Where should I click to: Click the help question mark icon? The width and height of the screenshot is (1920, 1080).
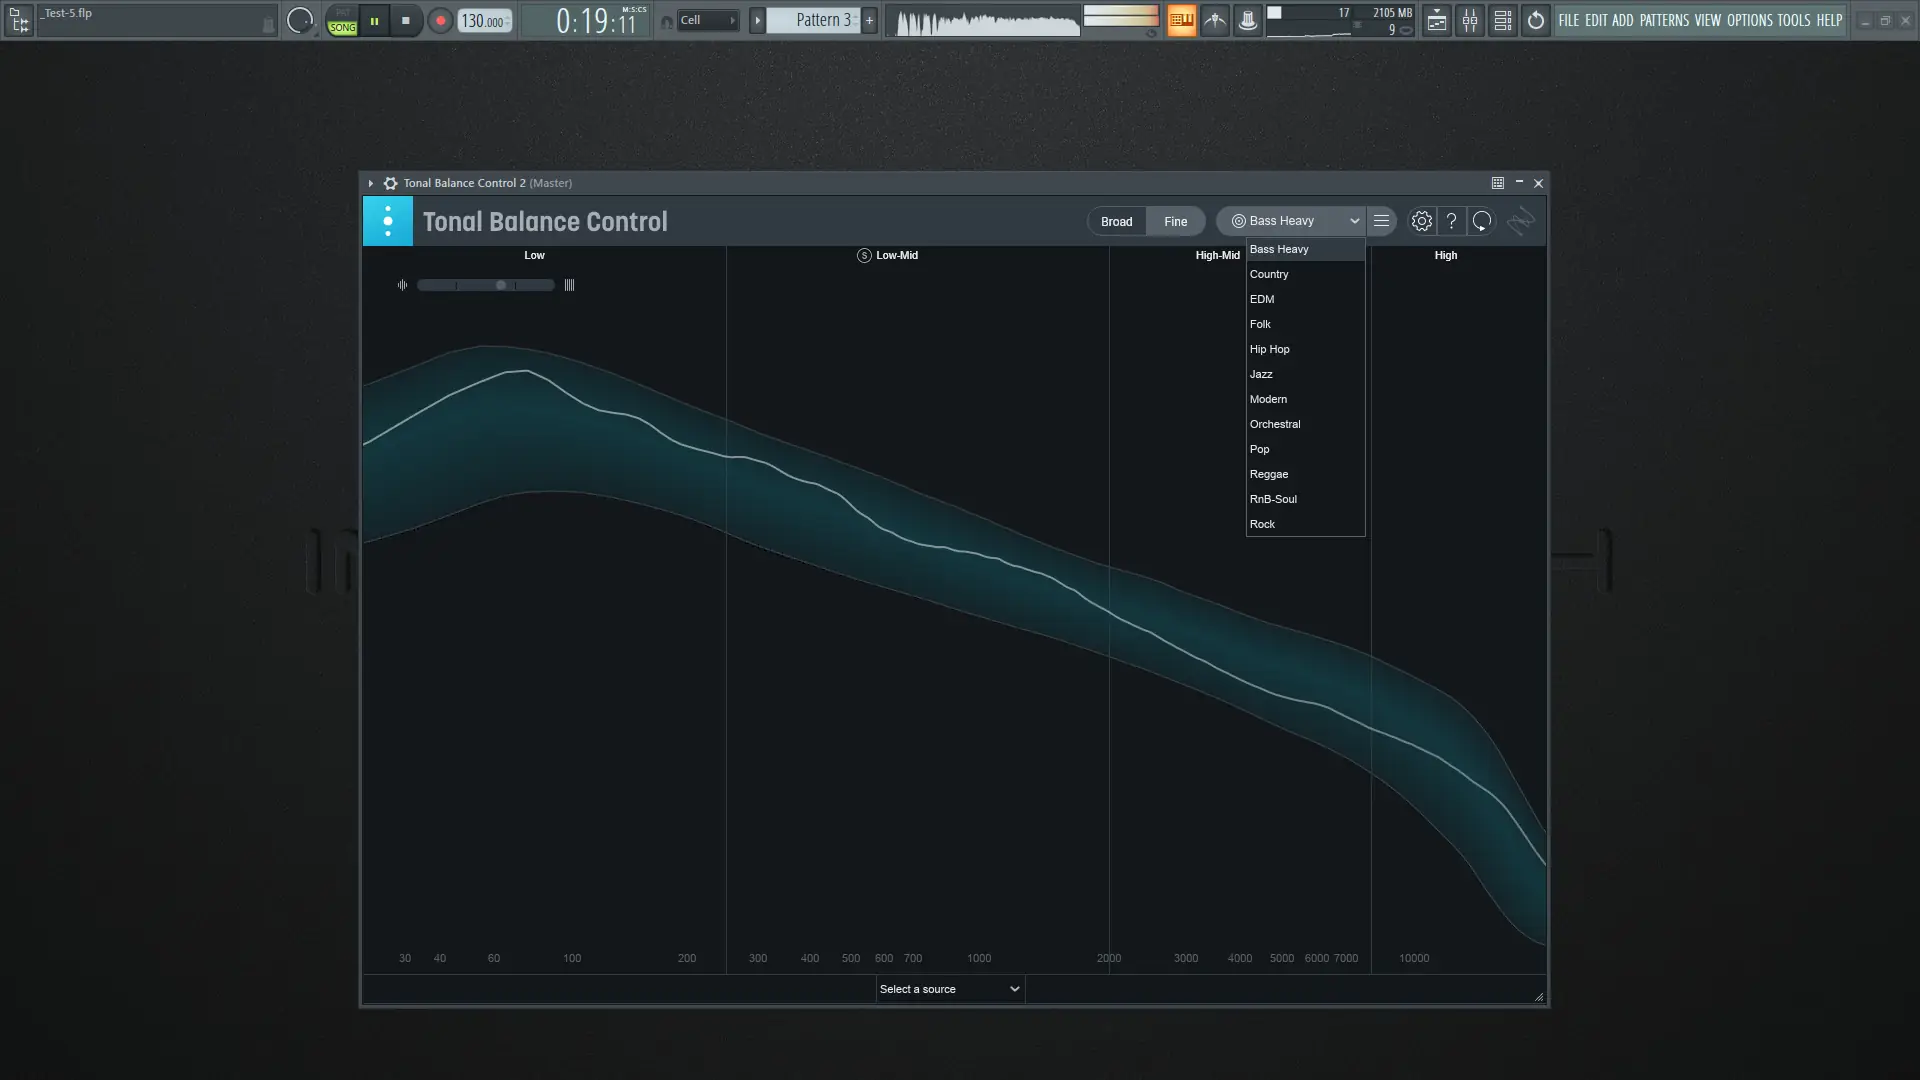click(x=1451, y=221)
